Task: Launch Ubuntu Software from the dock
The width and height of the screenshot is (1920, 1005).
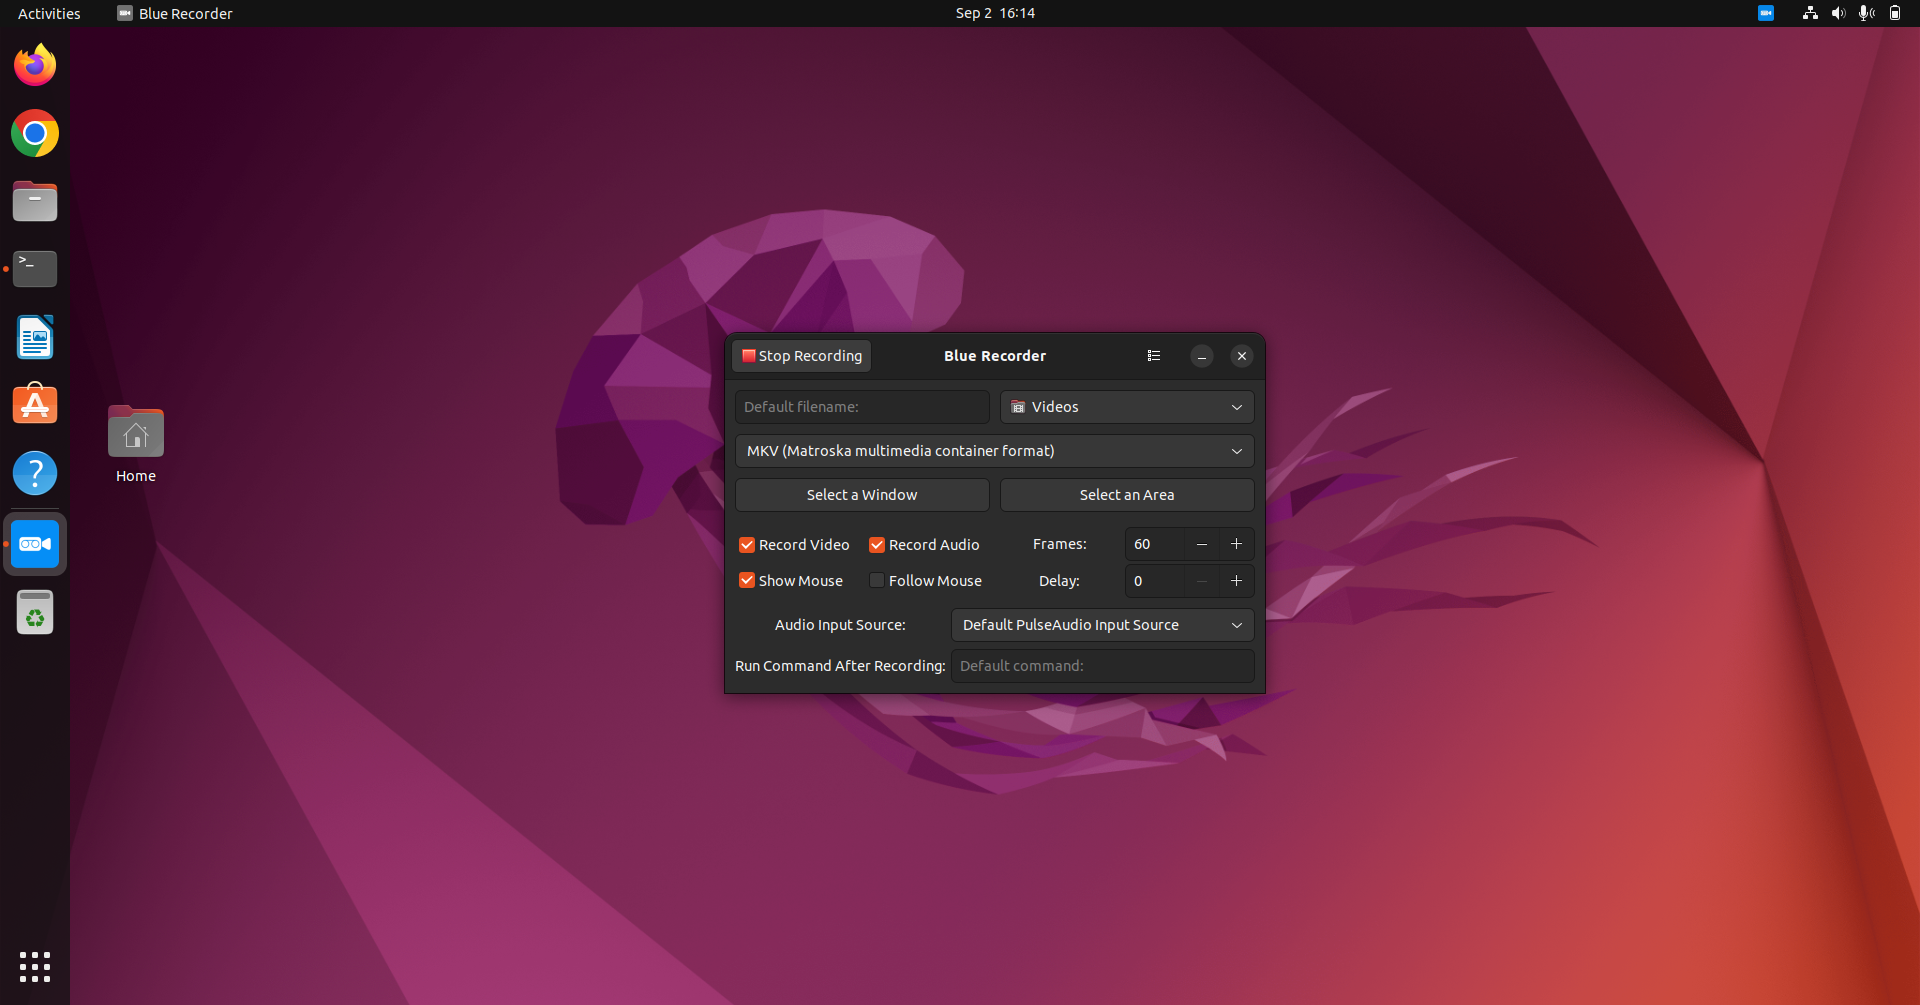Action: [34, 404]
